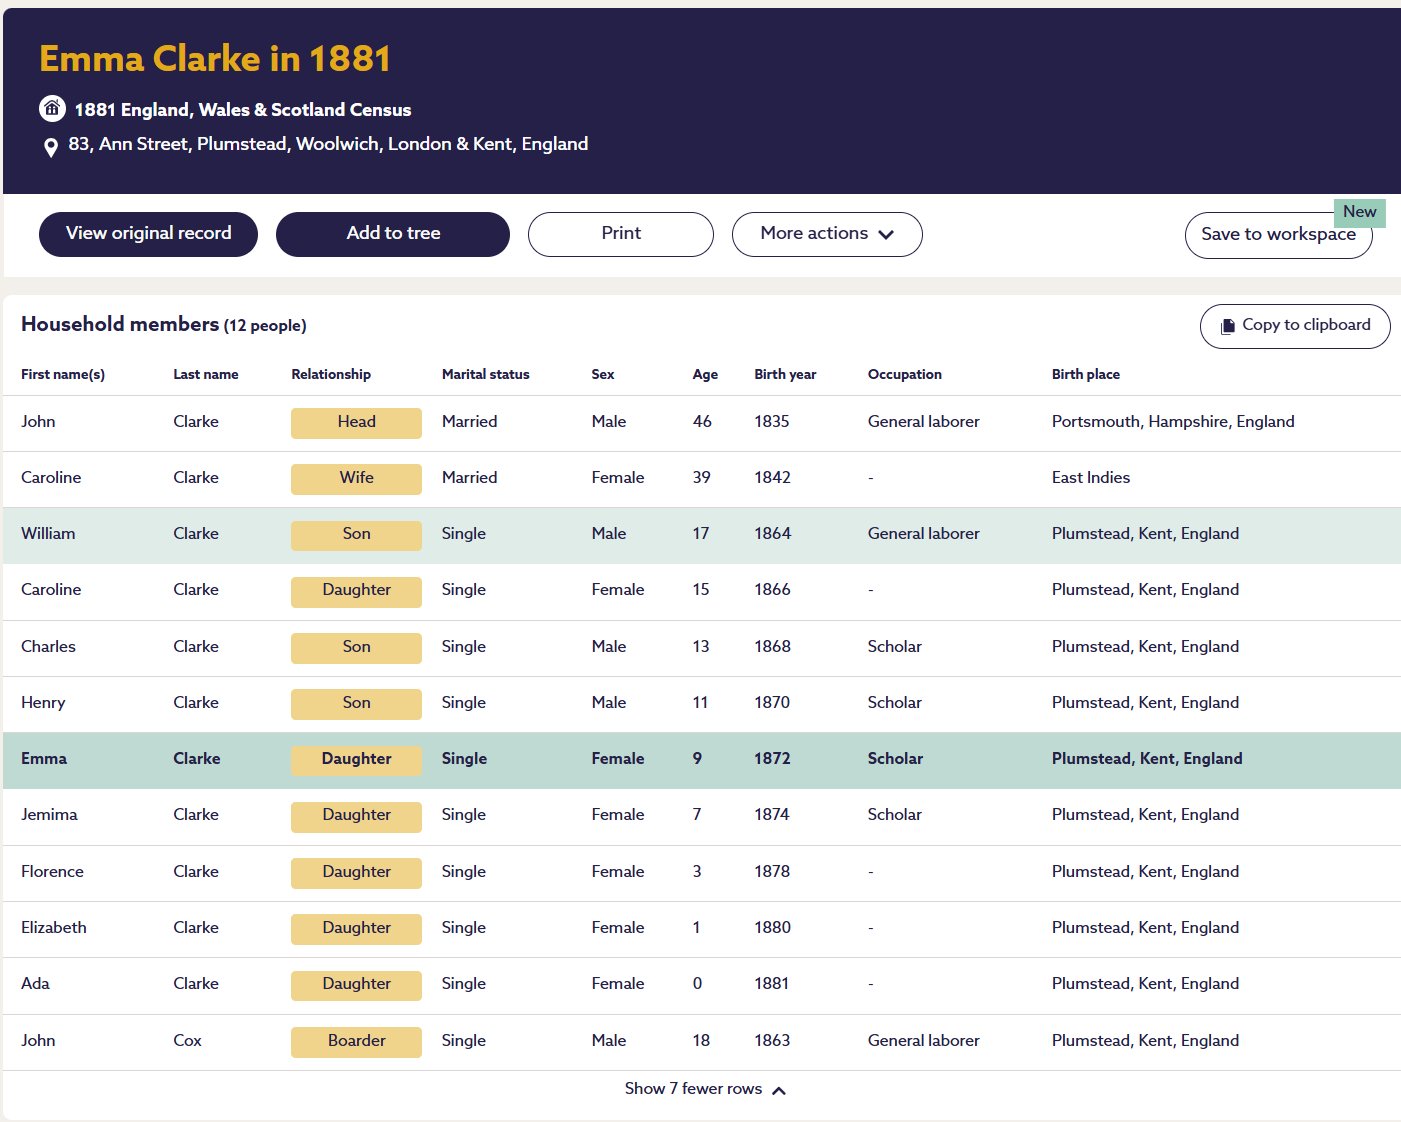
Task: Click the clipboard document icon
Action: point(1228,326)
